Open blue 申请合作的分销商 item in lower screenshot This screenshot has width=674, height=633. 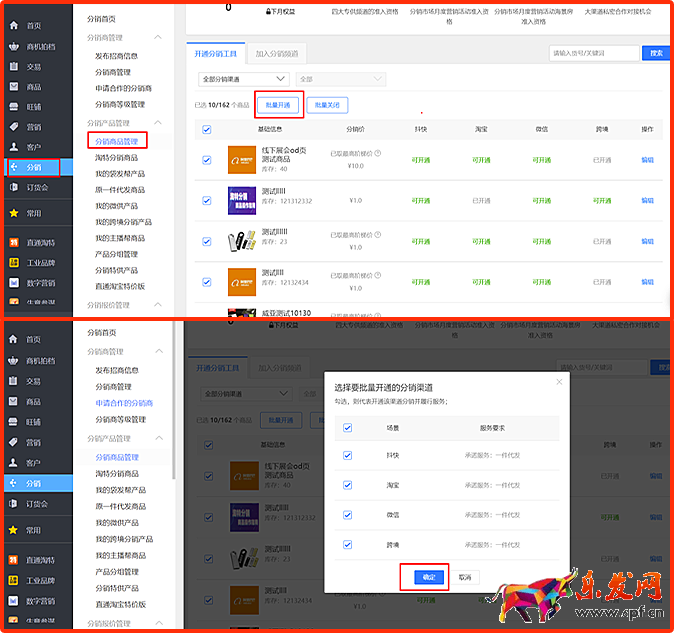tap(124, 403)
